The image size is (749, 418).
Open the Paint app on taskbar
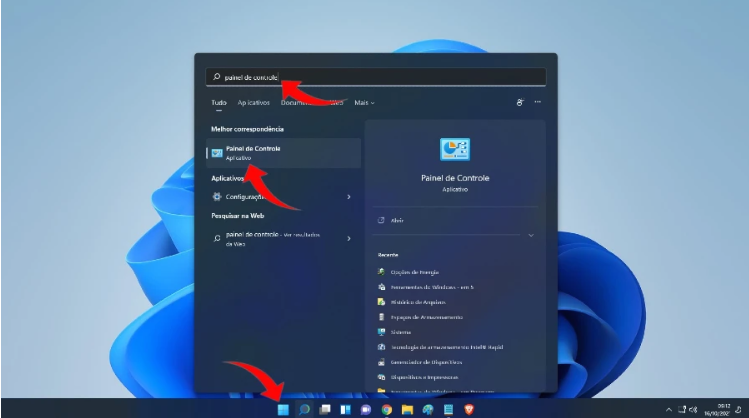point(428,409)
